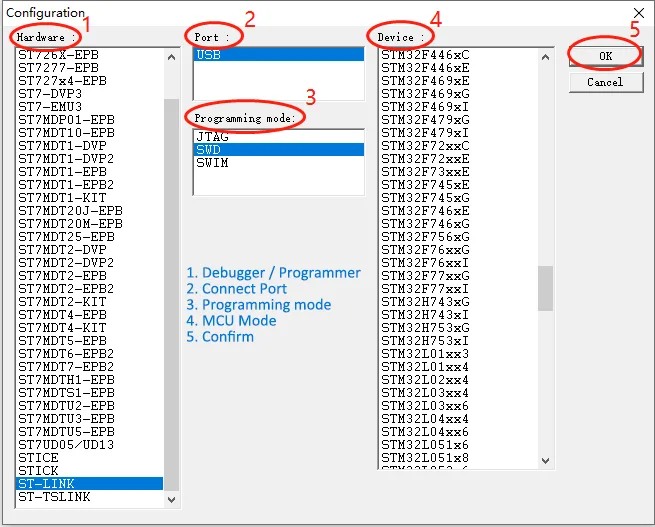Select STM32L04xx6 device

[x=458, y=431]
